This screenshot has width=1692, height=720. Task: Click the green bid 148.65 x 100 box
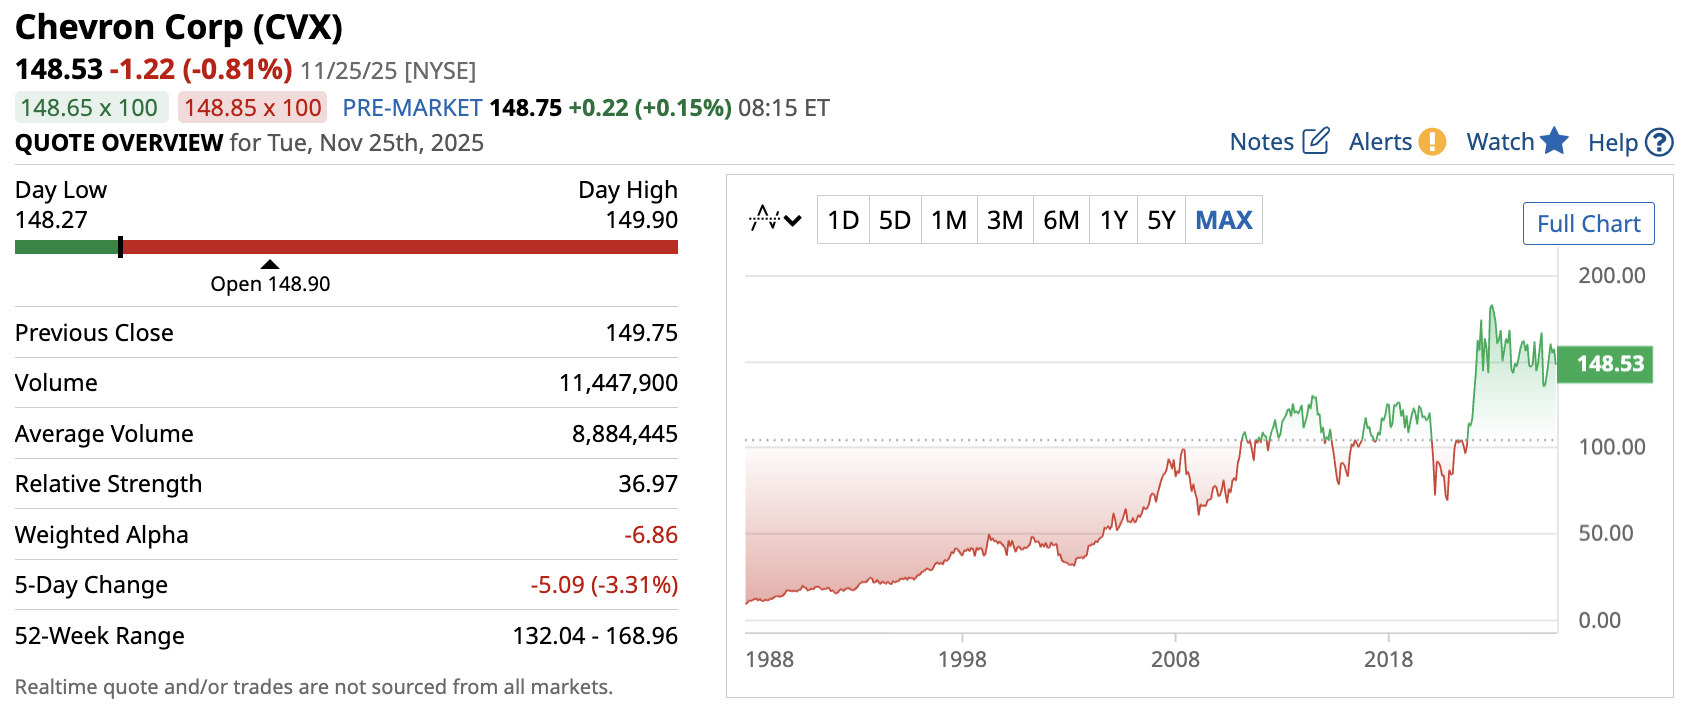click(x=89, y=108)
